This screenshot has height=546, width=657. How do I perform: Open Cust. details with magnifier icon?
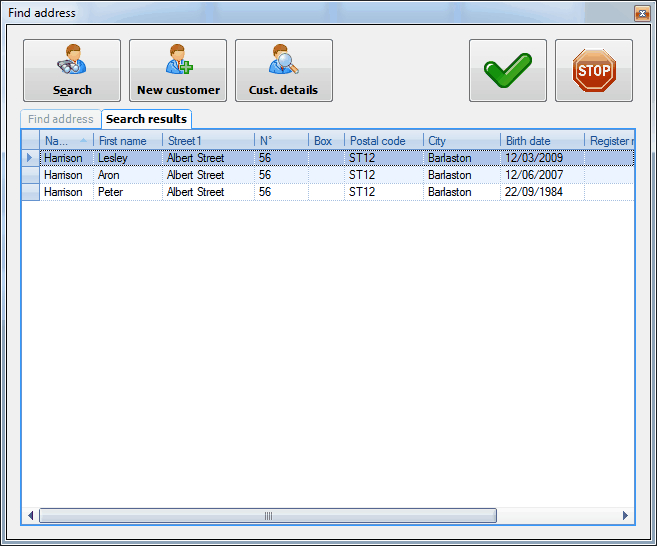(x=283, y=70)
